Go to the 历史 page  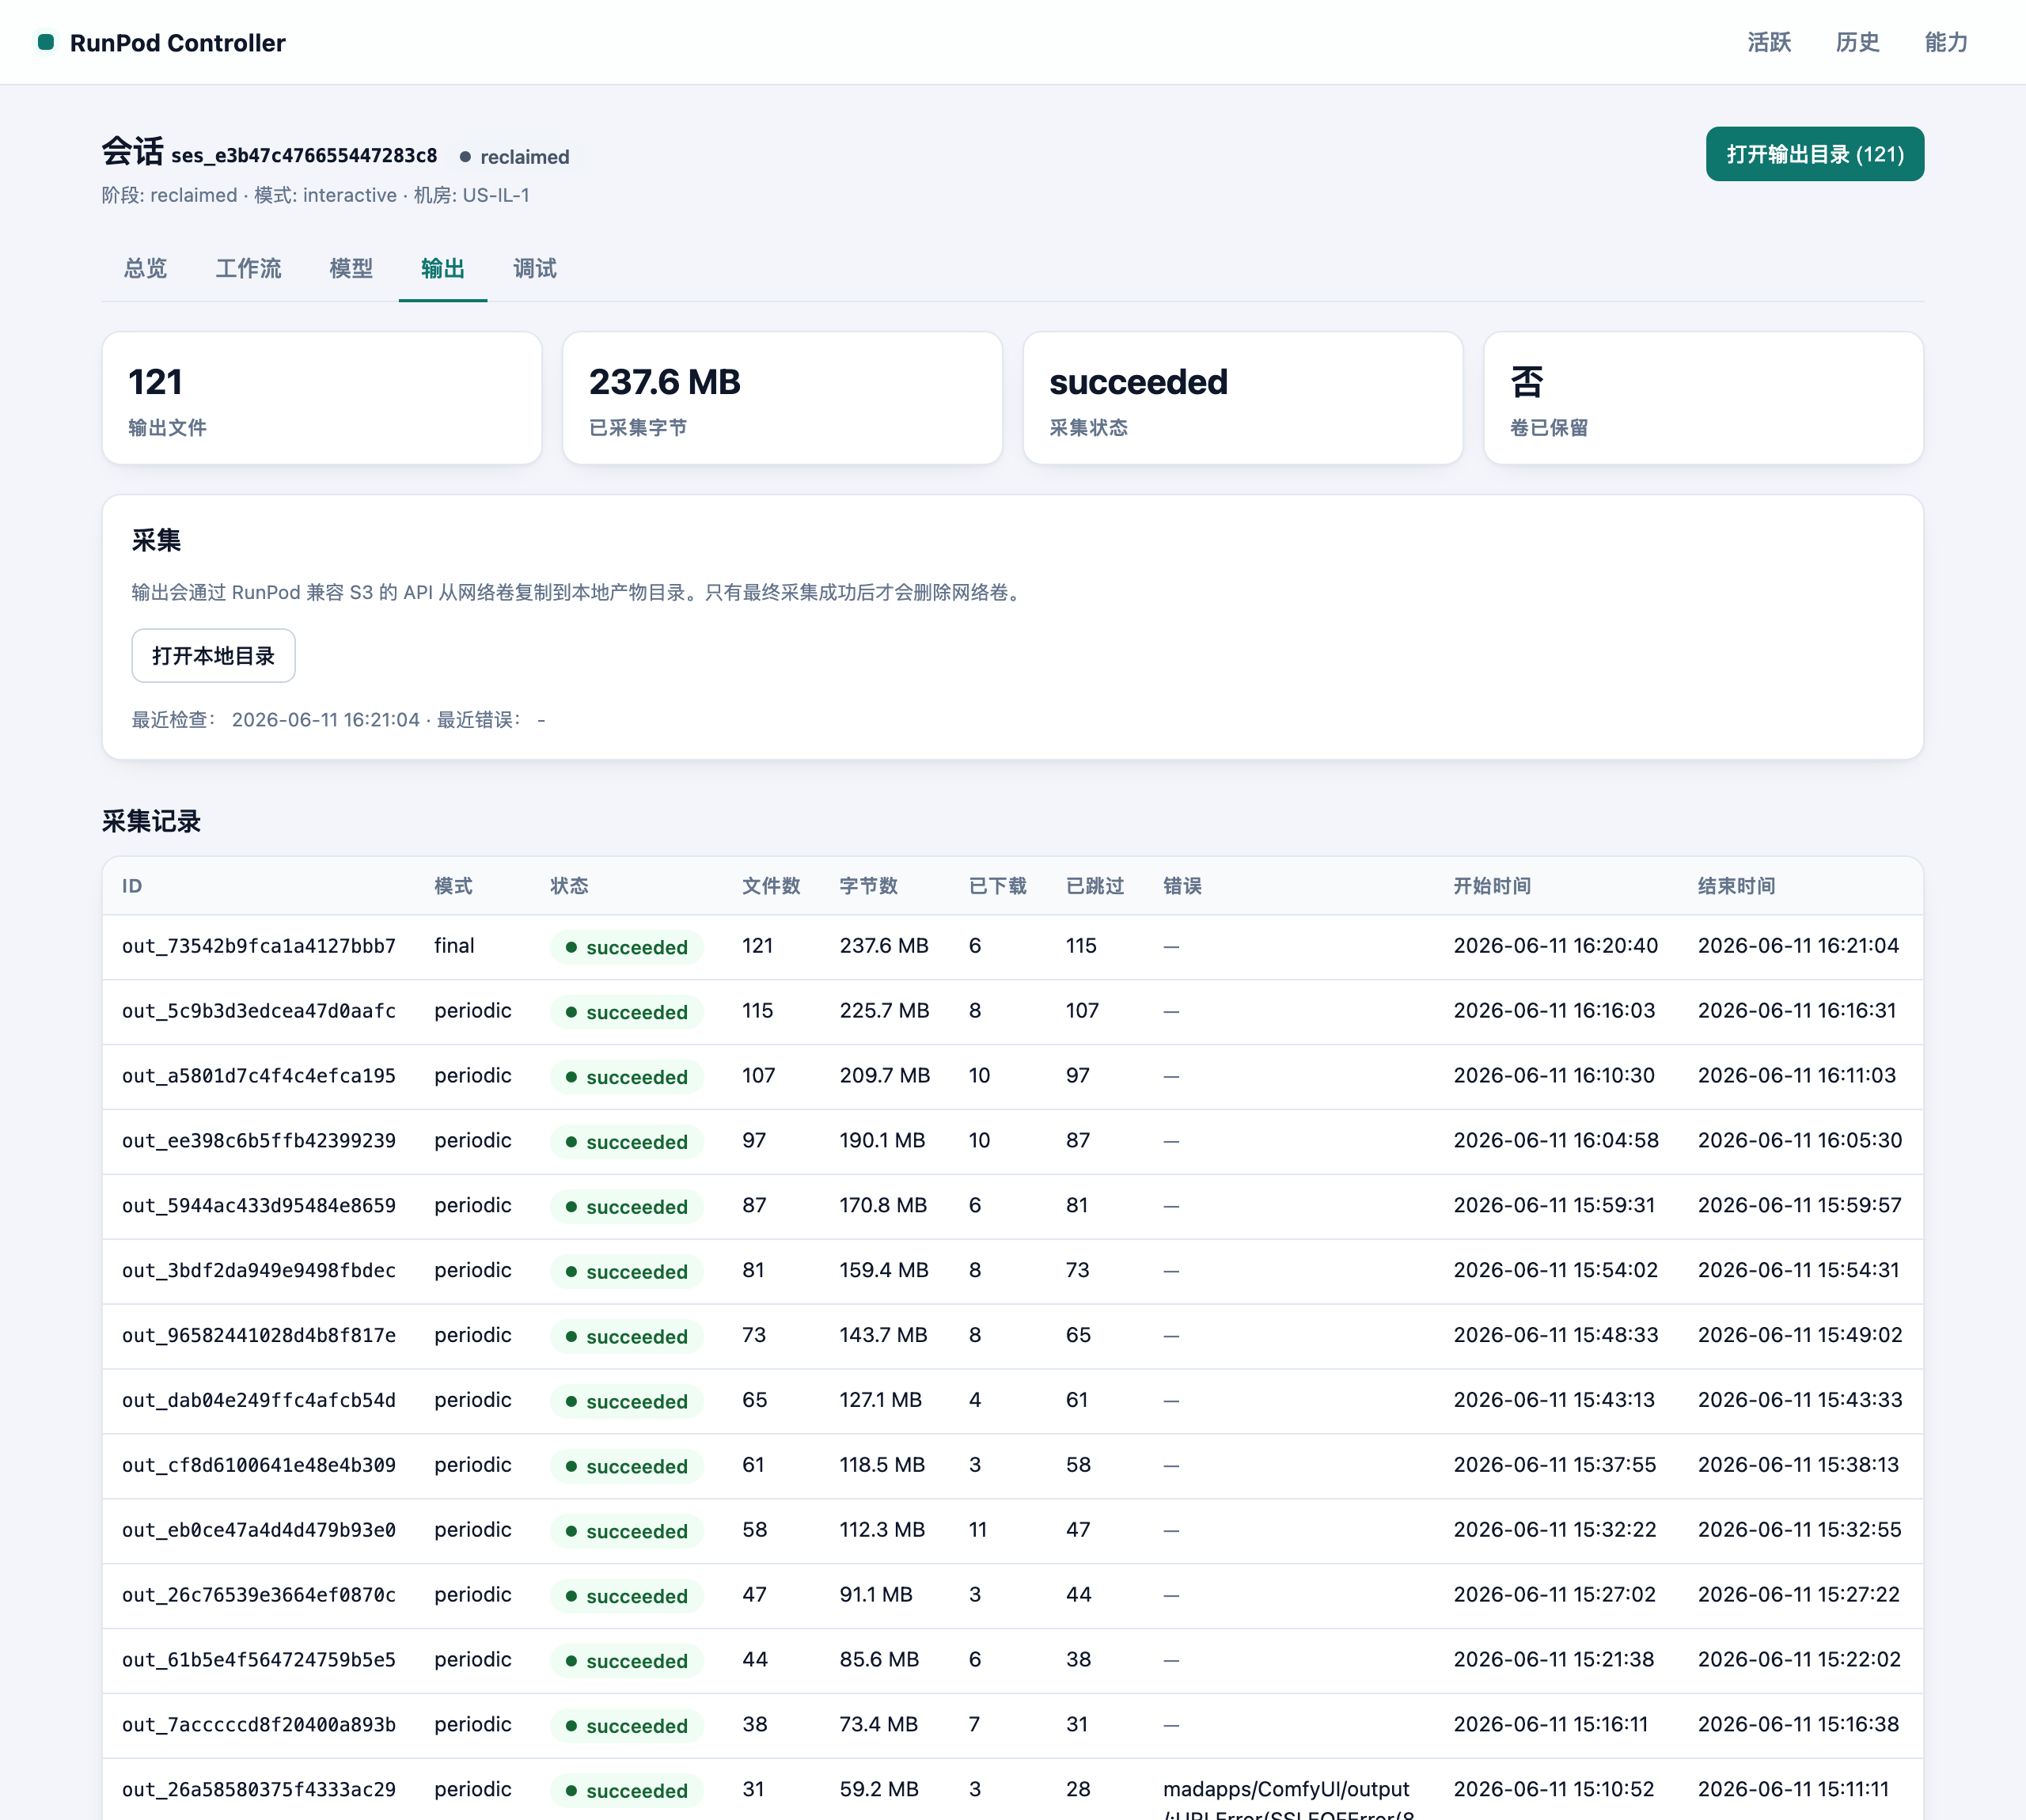[1857, 42]
